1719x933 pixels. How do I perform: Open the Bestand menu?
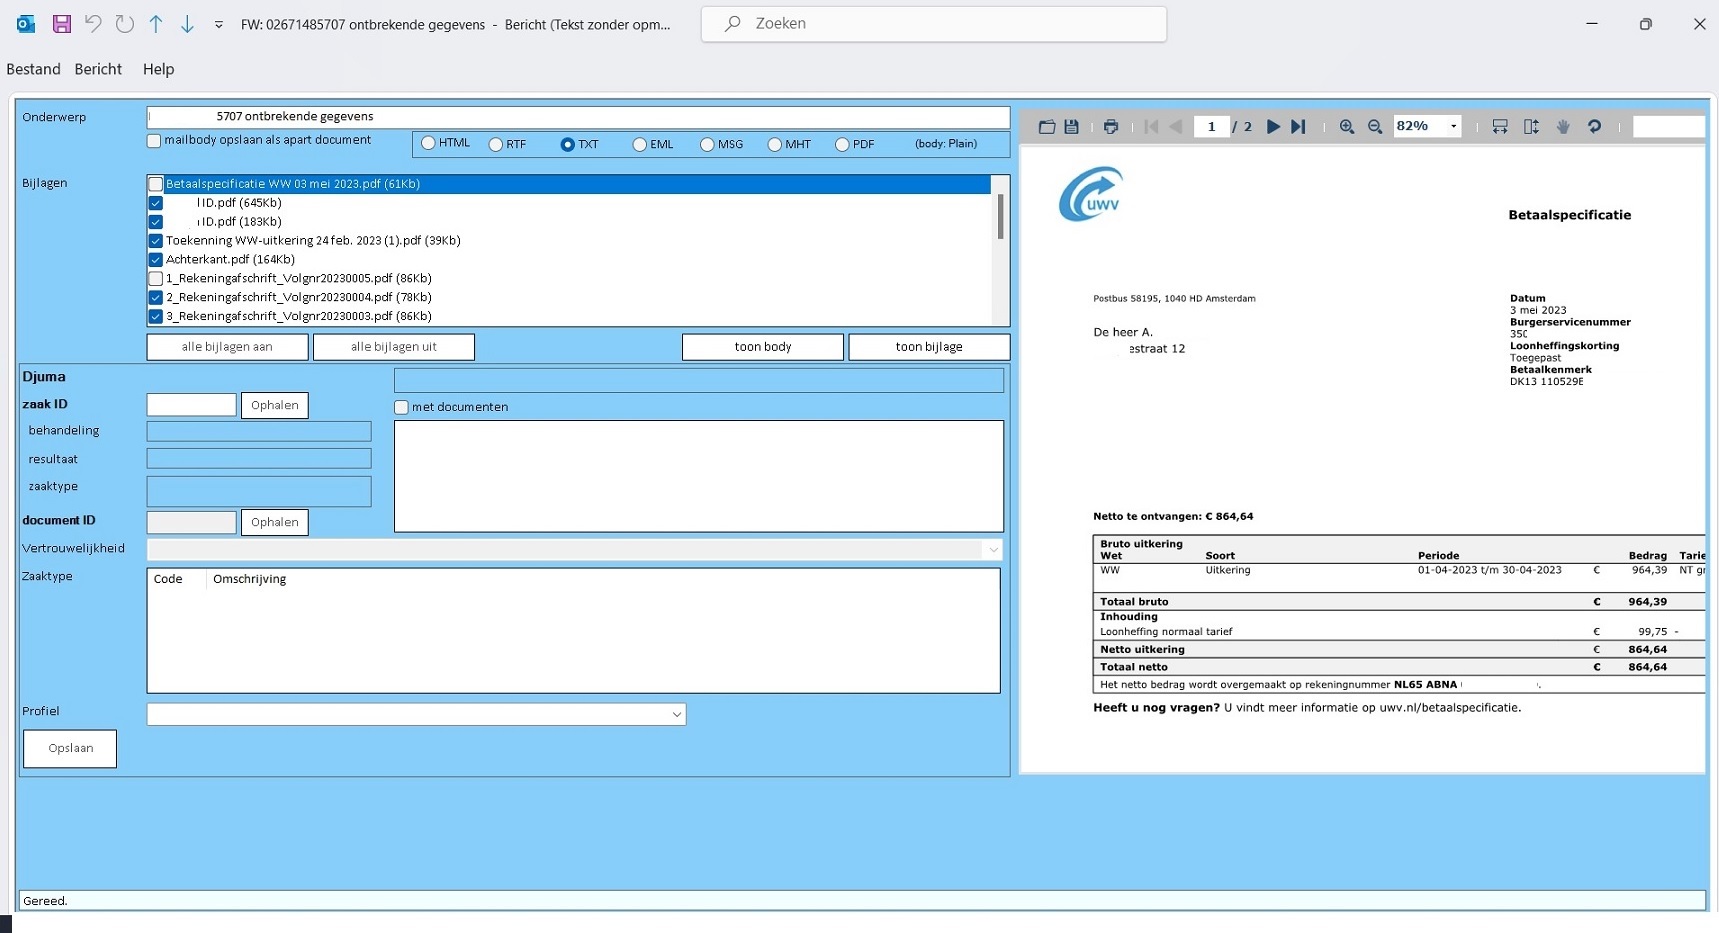[x=33, y=69]
